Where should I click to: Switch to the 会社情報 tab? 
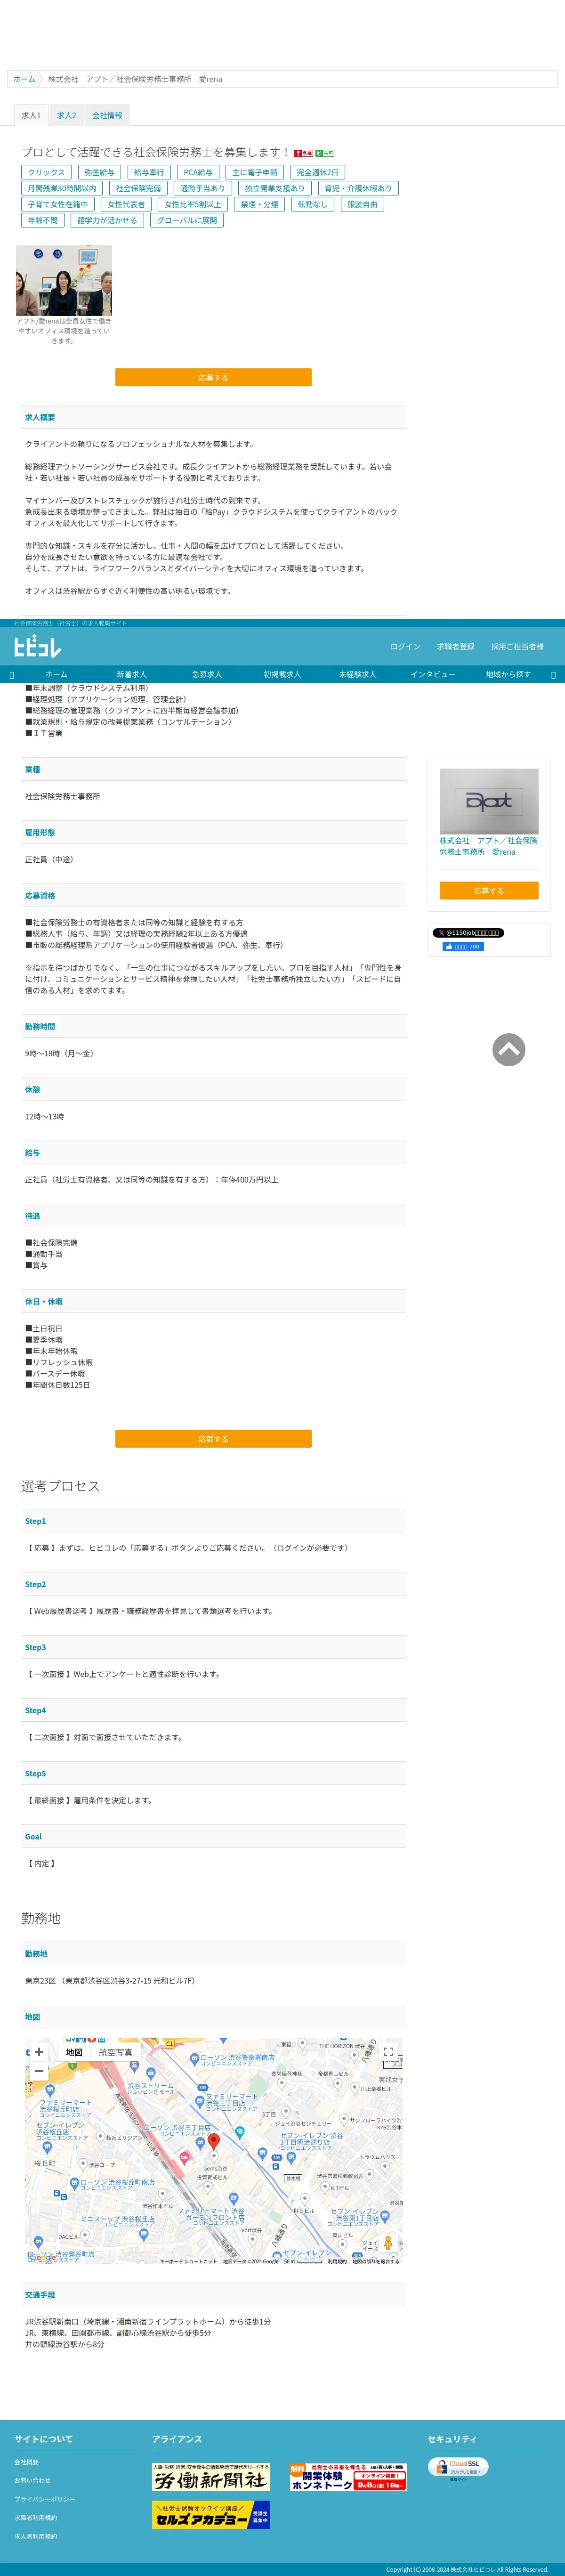[107, 115]
